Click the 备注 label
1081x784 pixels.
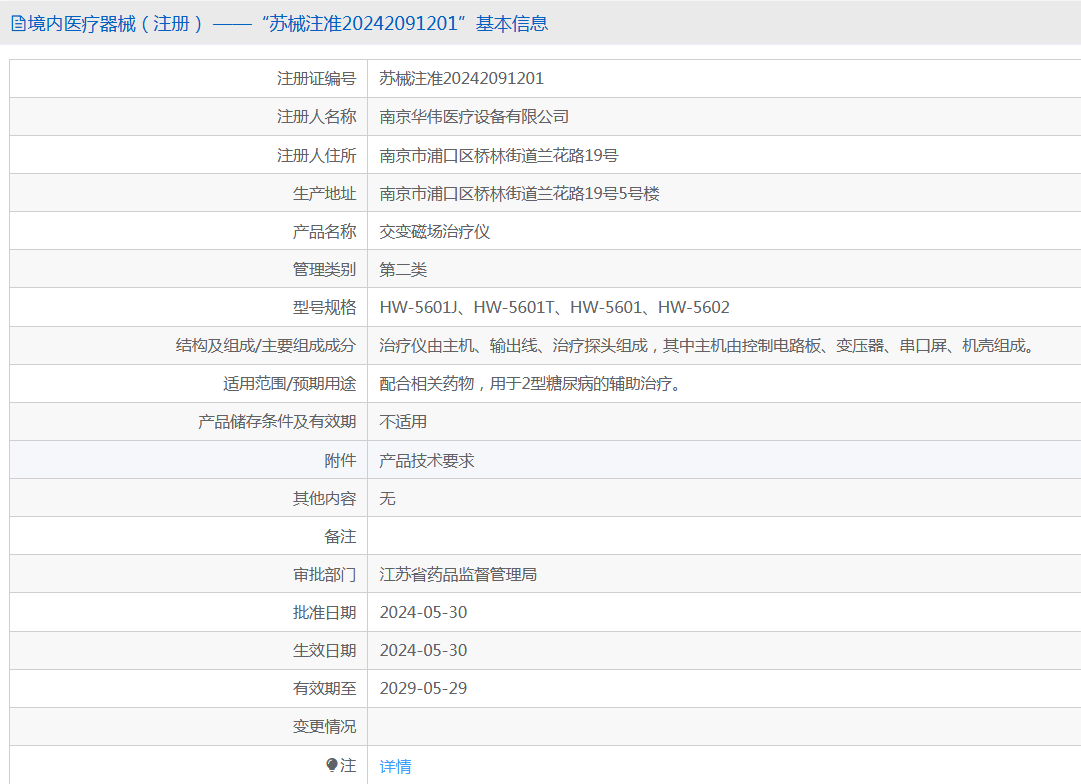click(x=341, y=536)
